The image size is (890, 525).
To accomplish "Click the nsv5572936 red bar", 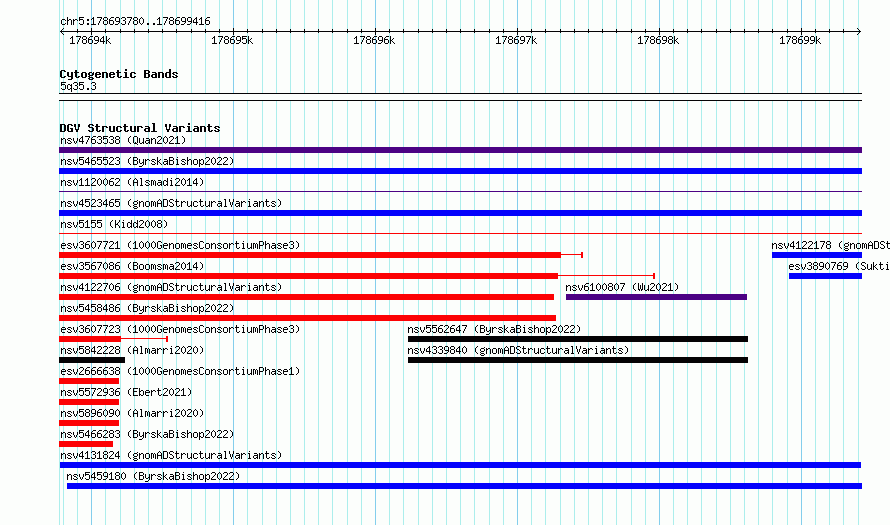I will (89, 402).
